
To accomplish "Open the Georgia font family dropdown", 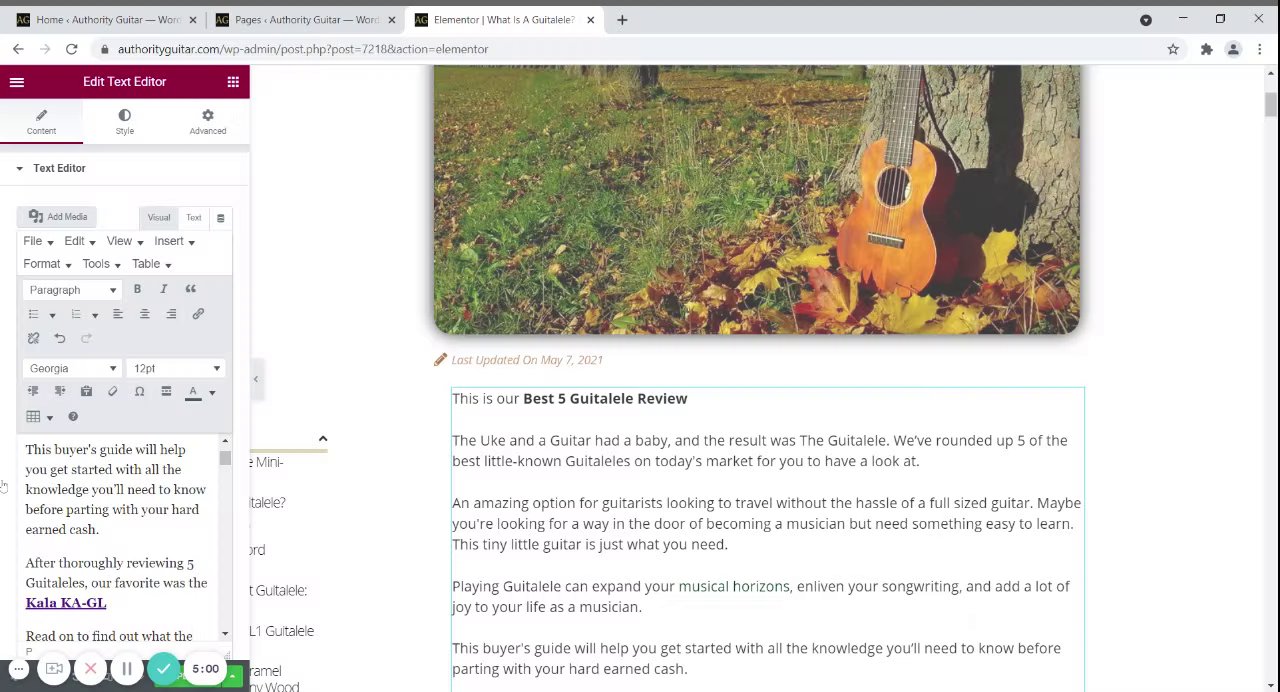I will tap(72, 368).
